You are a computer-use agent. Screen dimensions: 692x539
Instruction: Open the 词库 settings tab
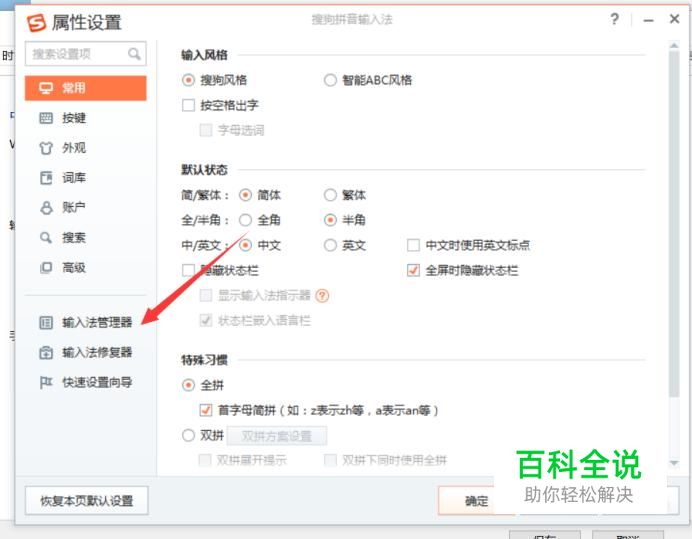click(x=74, y=178)
